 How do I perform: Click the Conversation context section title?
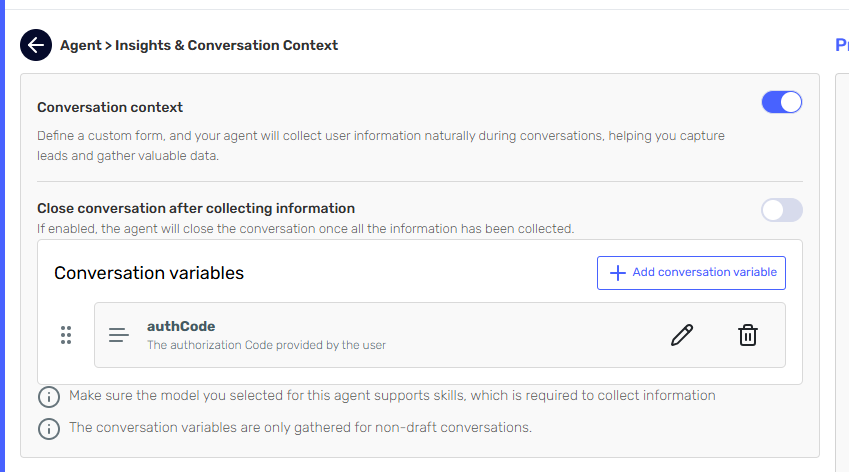(110, 107)
